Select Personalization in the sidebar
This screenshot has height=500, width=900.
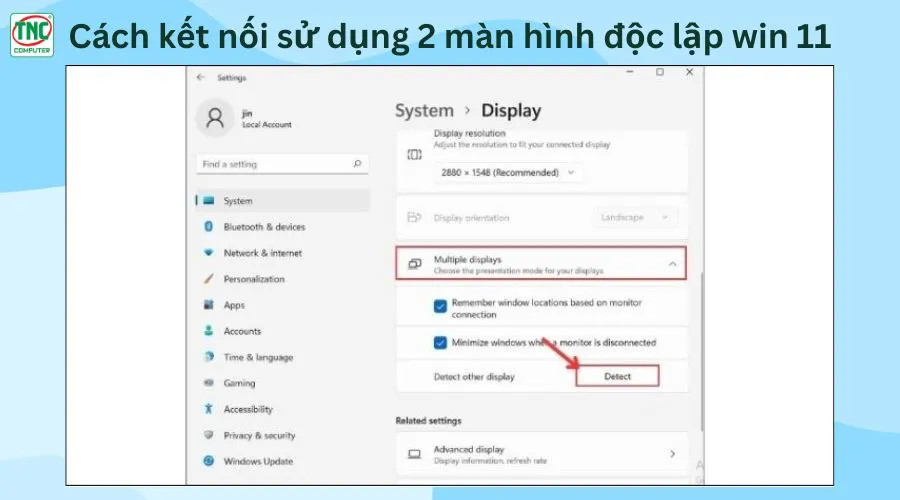282,278
